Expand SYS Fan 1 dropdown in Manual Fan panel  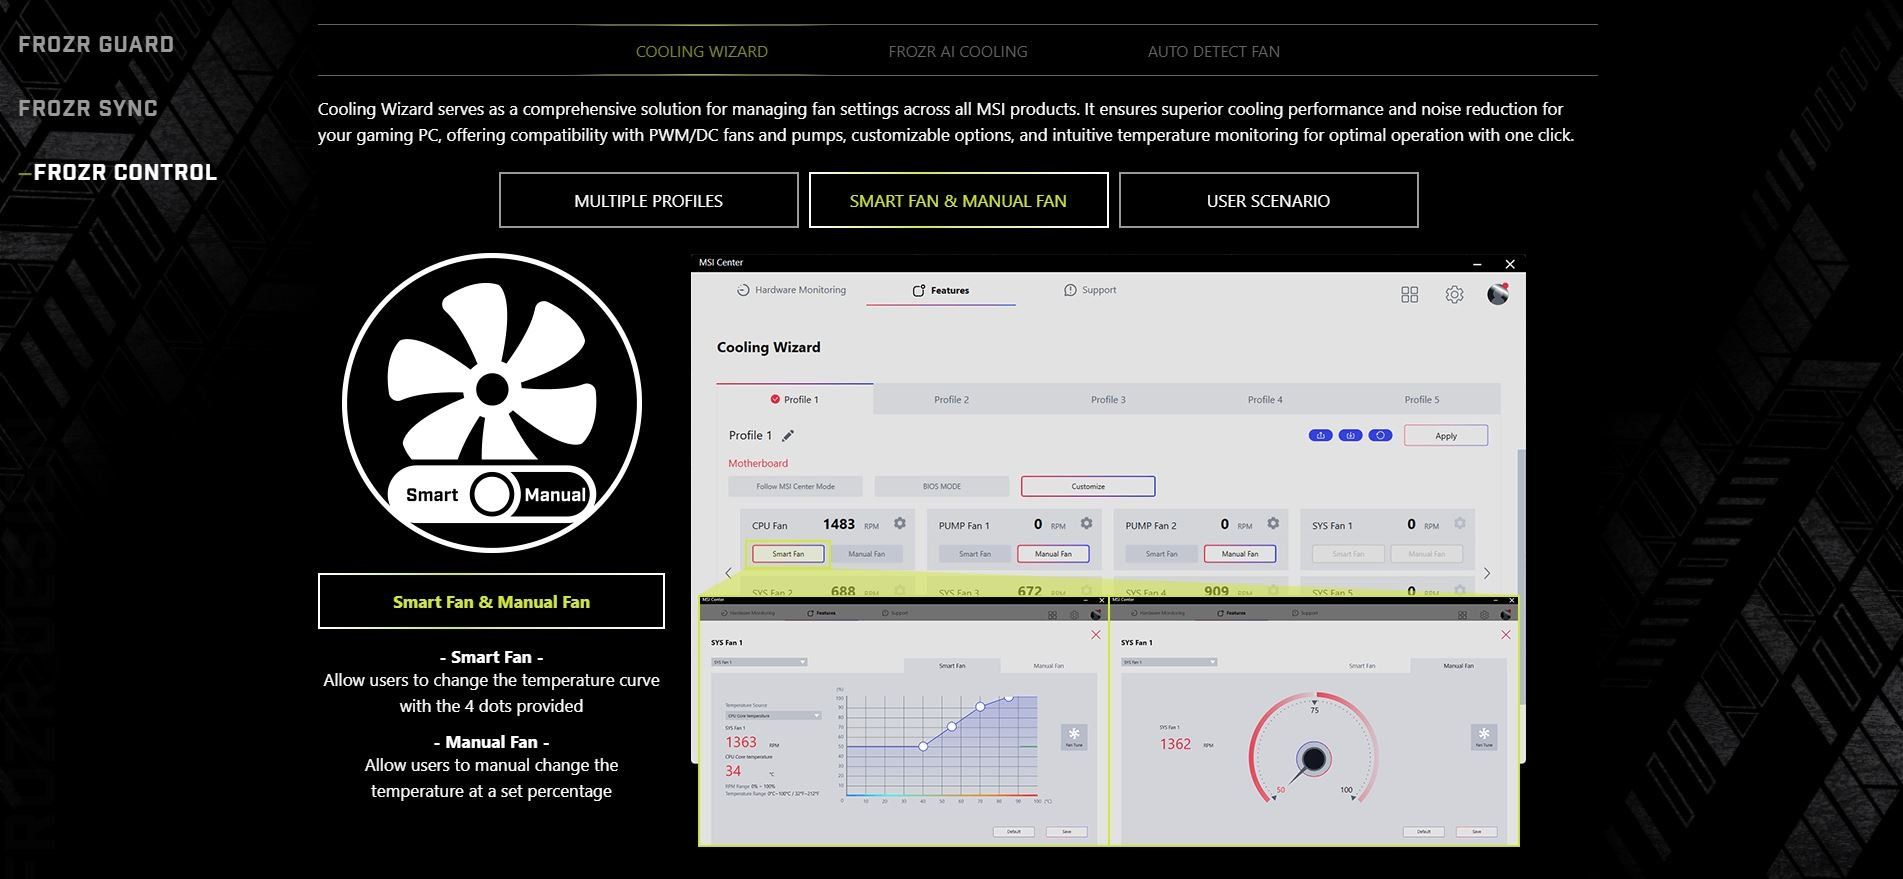pyautogui.click(x=1169, y=662)
